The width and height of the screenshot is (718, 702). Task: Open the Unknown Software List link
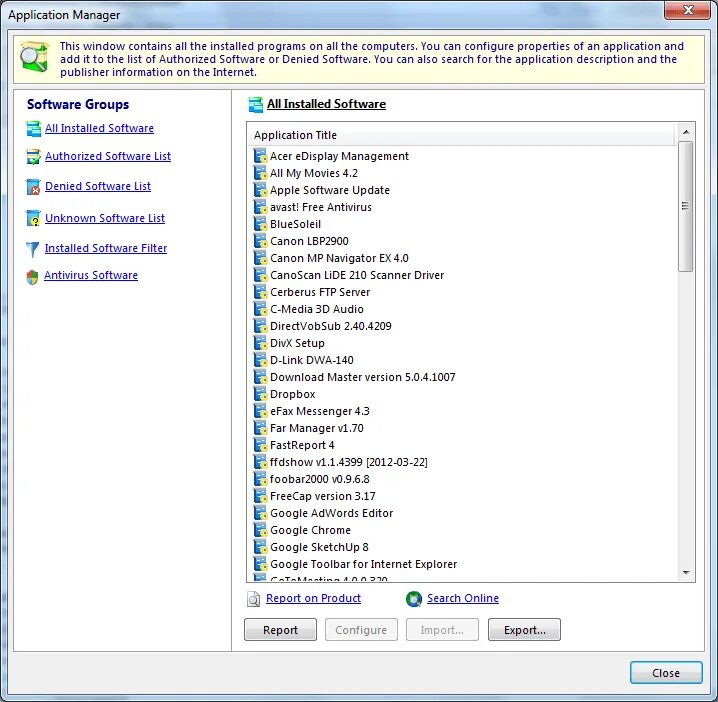pos(105,218)
